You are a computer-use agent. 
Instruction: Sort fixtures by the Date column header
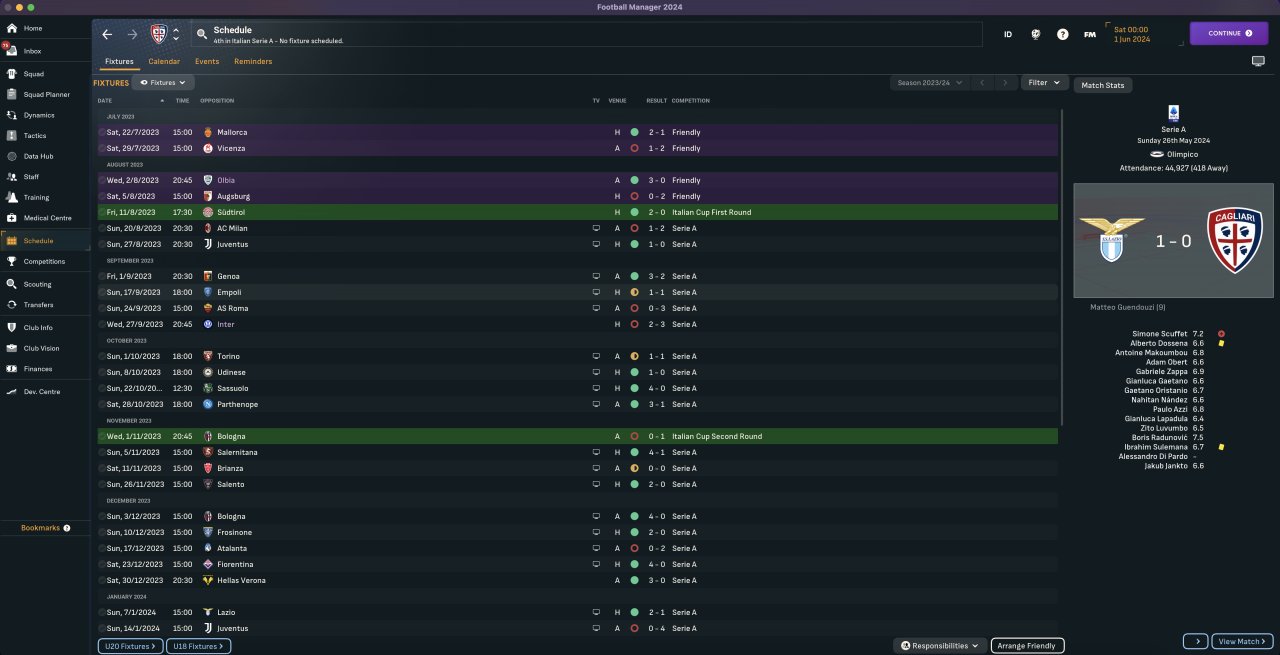[105, 100]
